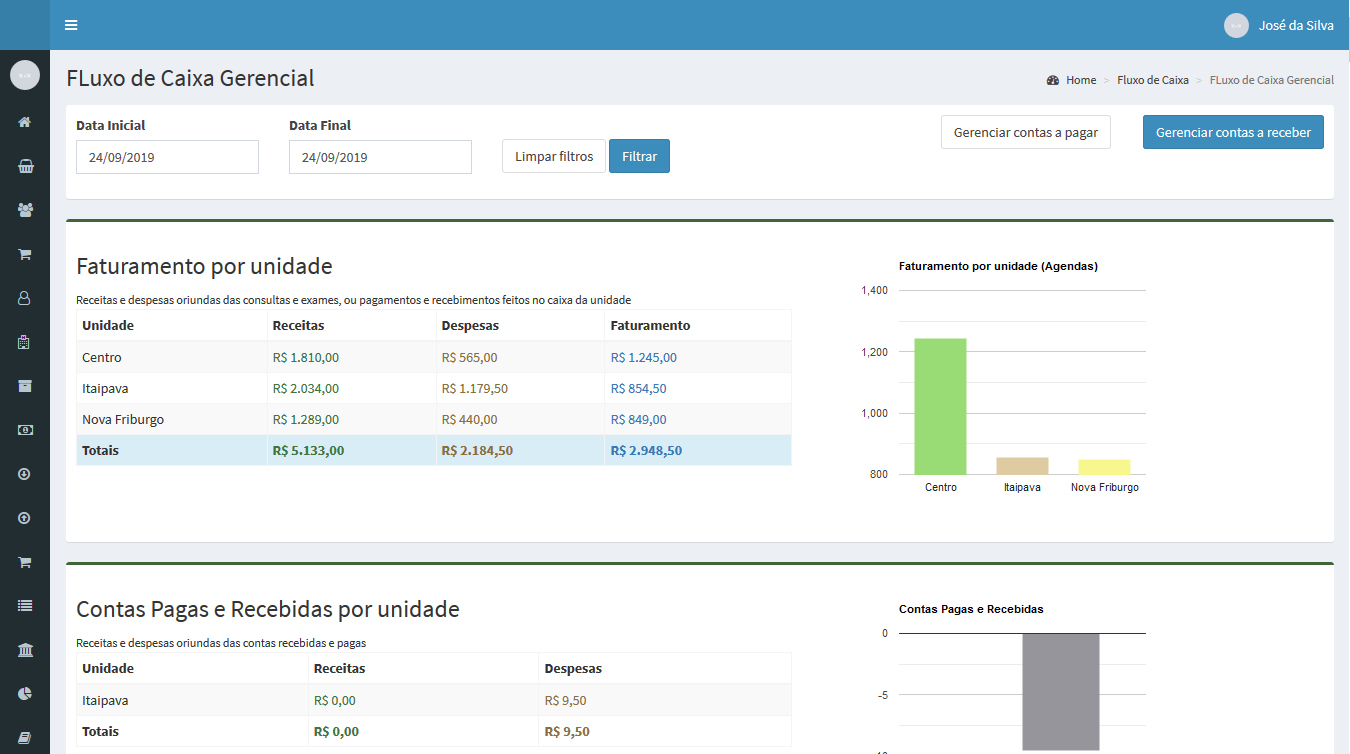Click the R$ 849,00 faturamento value
The height and width of the screenshot is (754, 1350).
pyautogui.click(x=638, y=419)
